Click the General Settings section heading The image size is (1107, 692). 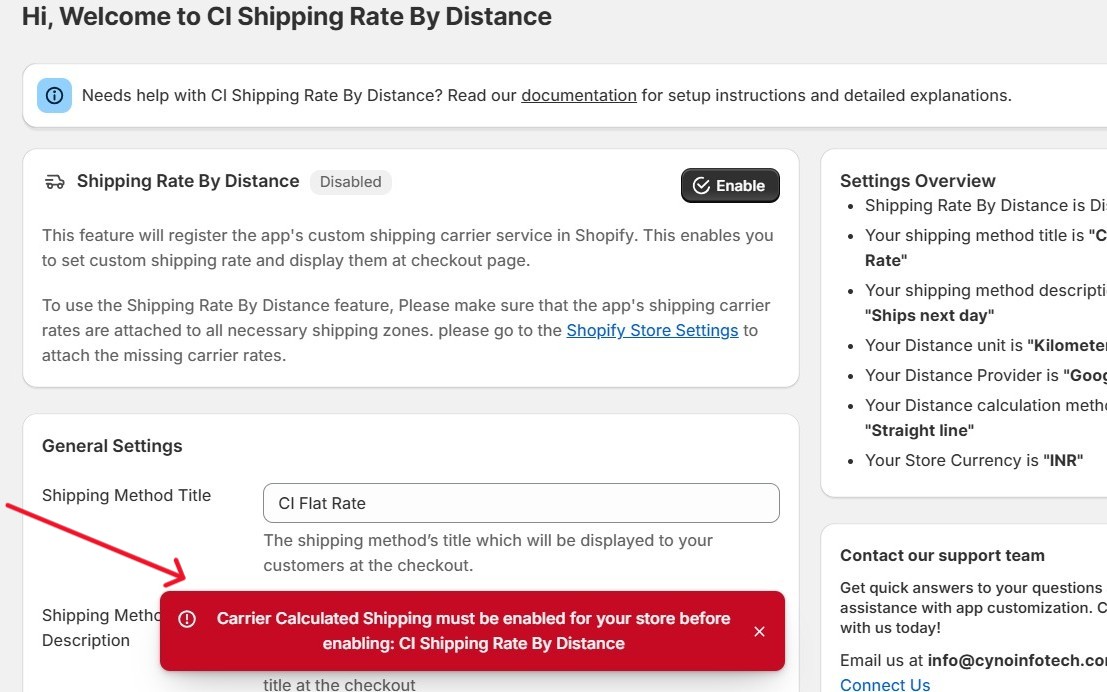[x=112, y=446]
